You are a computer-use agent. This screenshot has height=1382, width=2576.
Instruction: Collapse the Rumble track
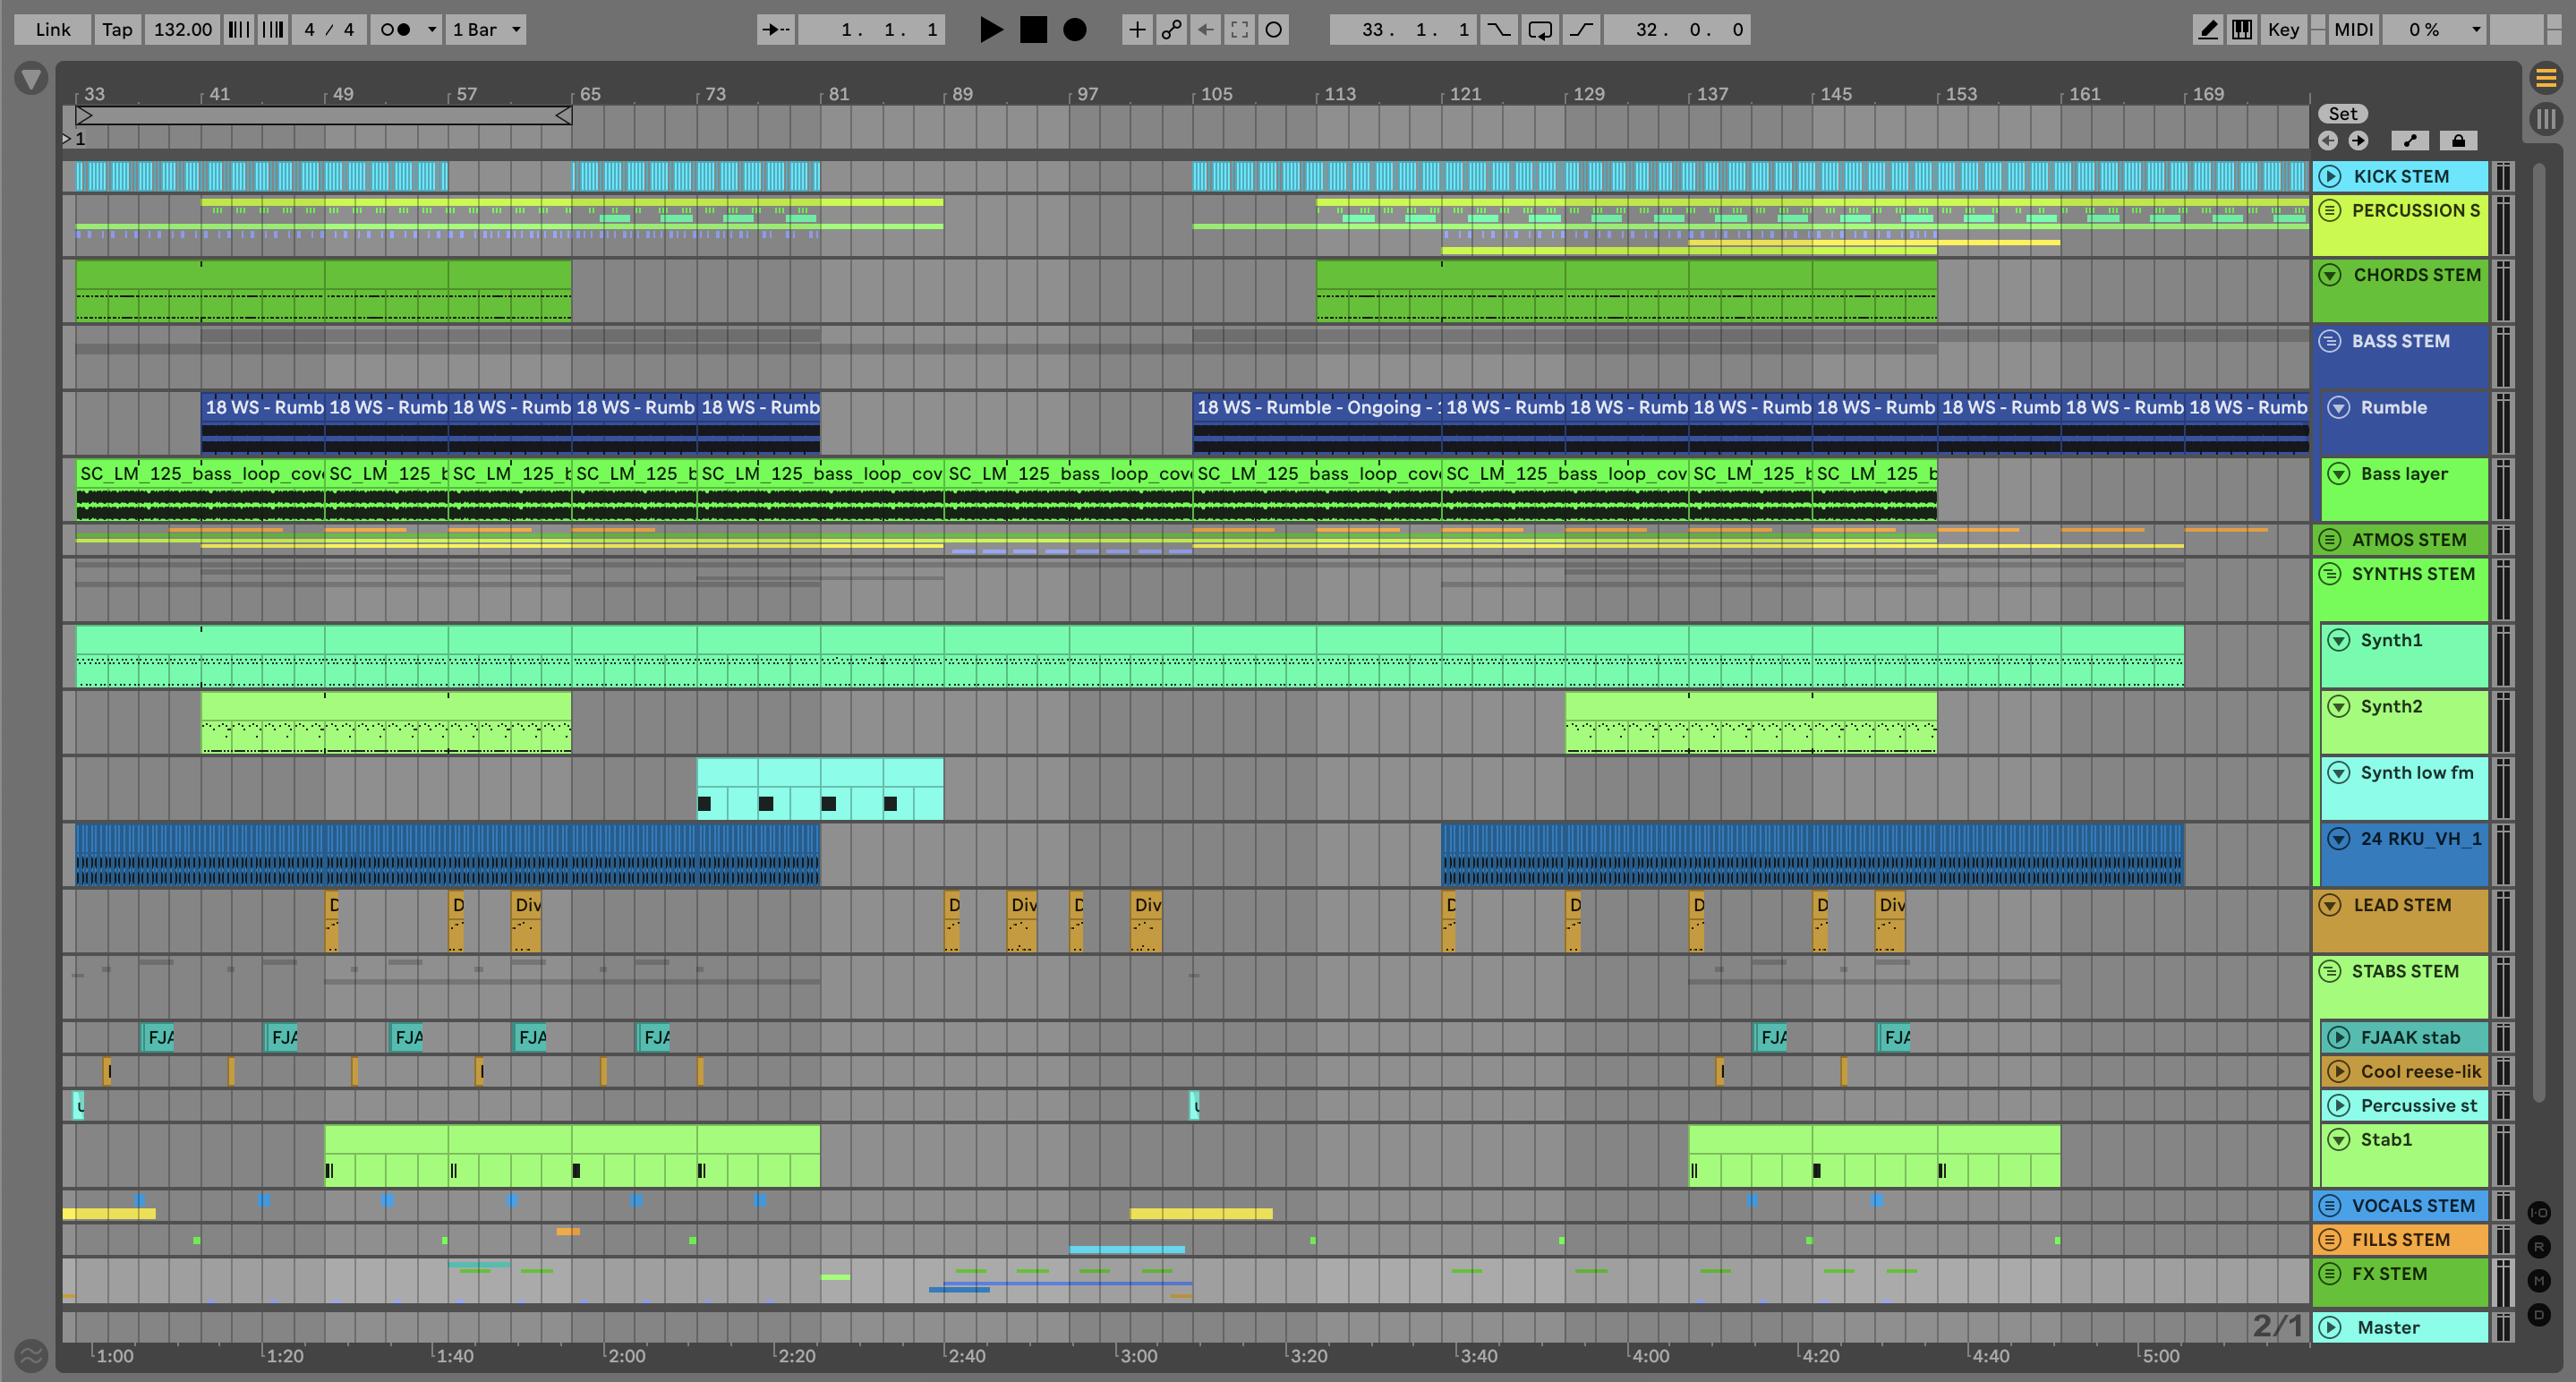2338,407
